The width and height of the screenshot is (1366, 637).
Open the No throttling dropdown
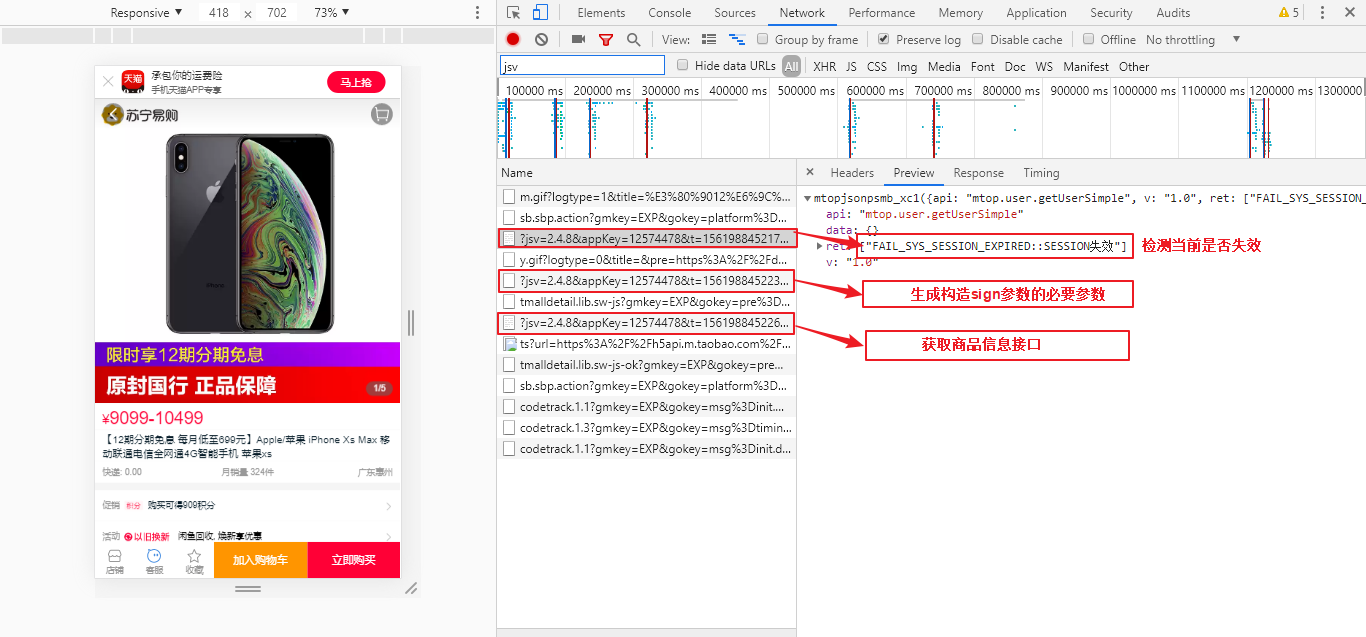pyautogui.click(x=1193, y=40)
